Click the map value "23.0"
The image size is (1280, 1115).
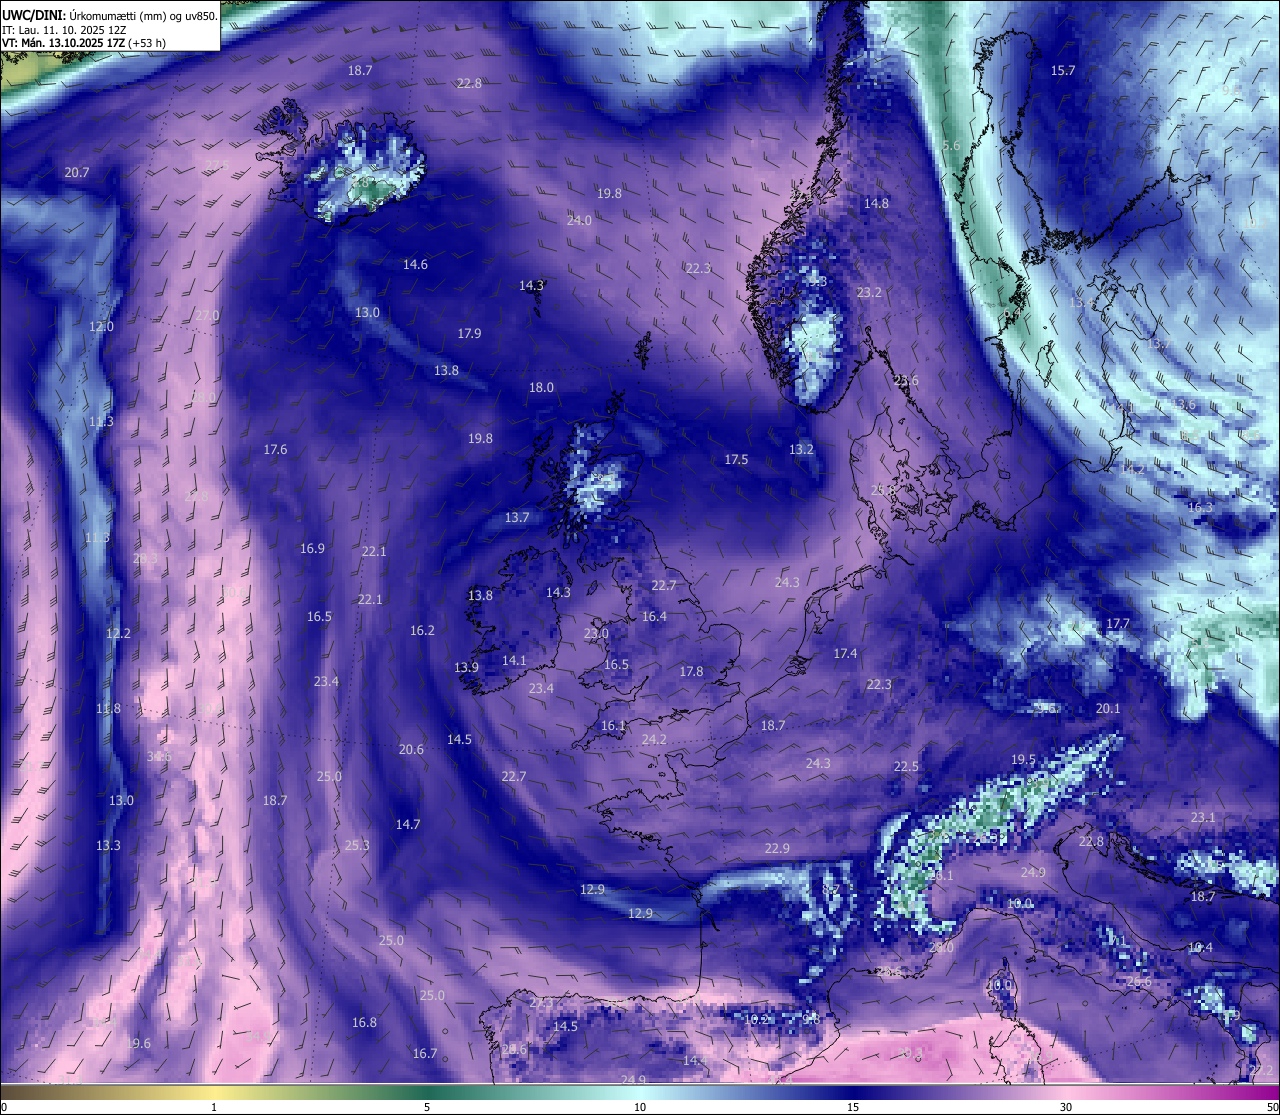(596, 634)
